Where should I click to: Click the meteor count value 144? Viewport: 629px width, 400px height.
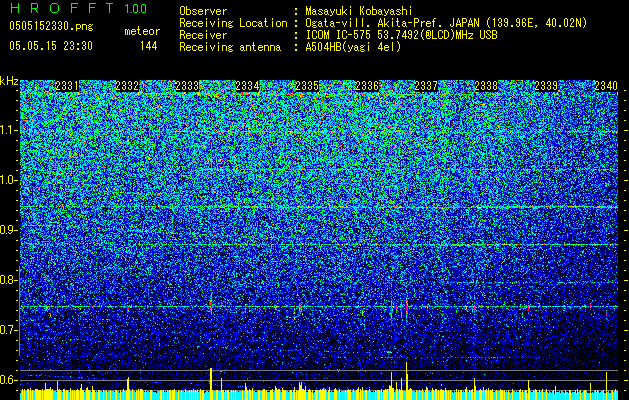point(148,46)
